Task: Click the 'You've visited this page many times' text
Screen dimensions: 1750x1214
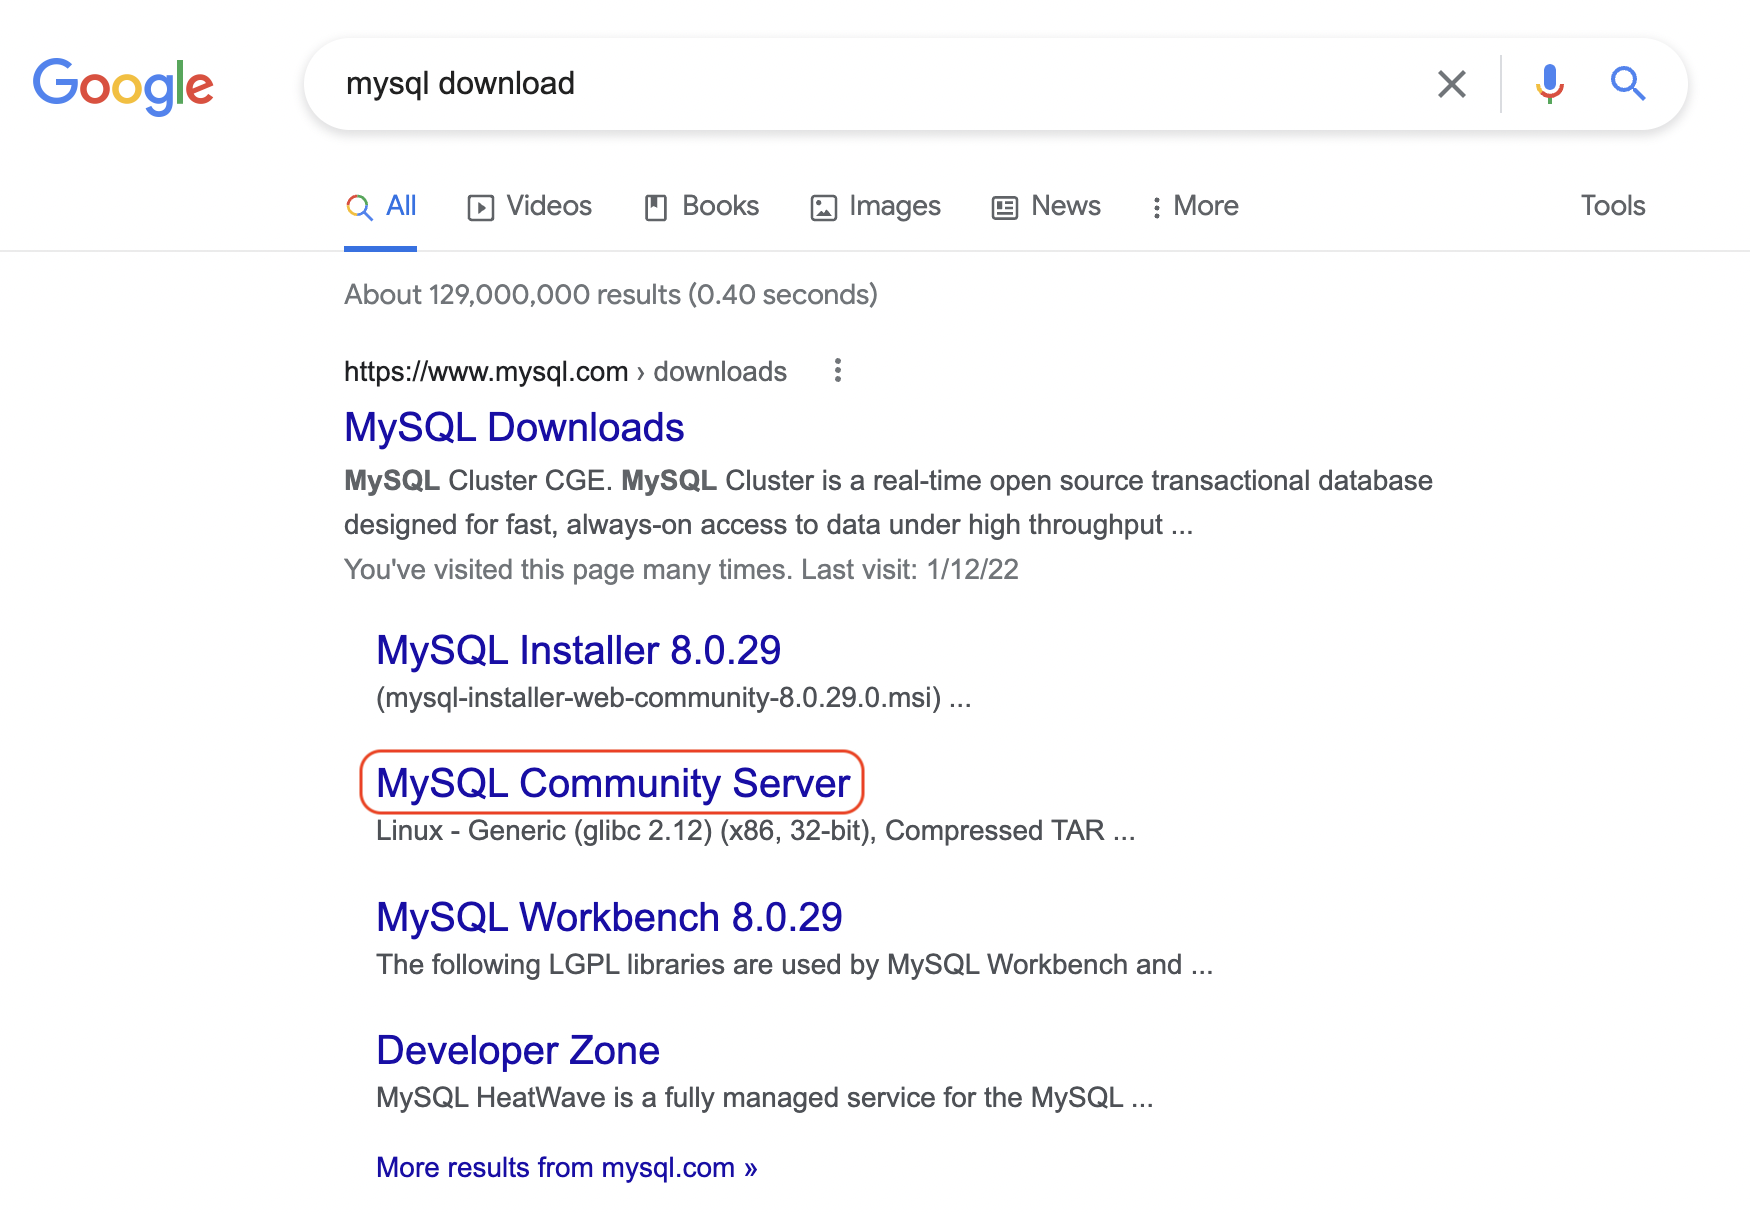Action: coord(681,570)
